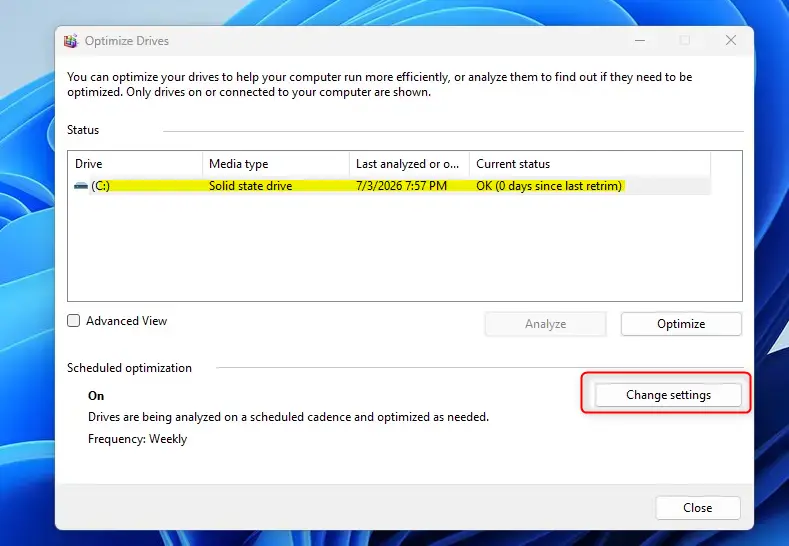Screen dimensions: 789x546
Task: Close the dialog with the Close button
Action: pos(697,508)
